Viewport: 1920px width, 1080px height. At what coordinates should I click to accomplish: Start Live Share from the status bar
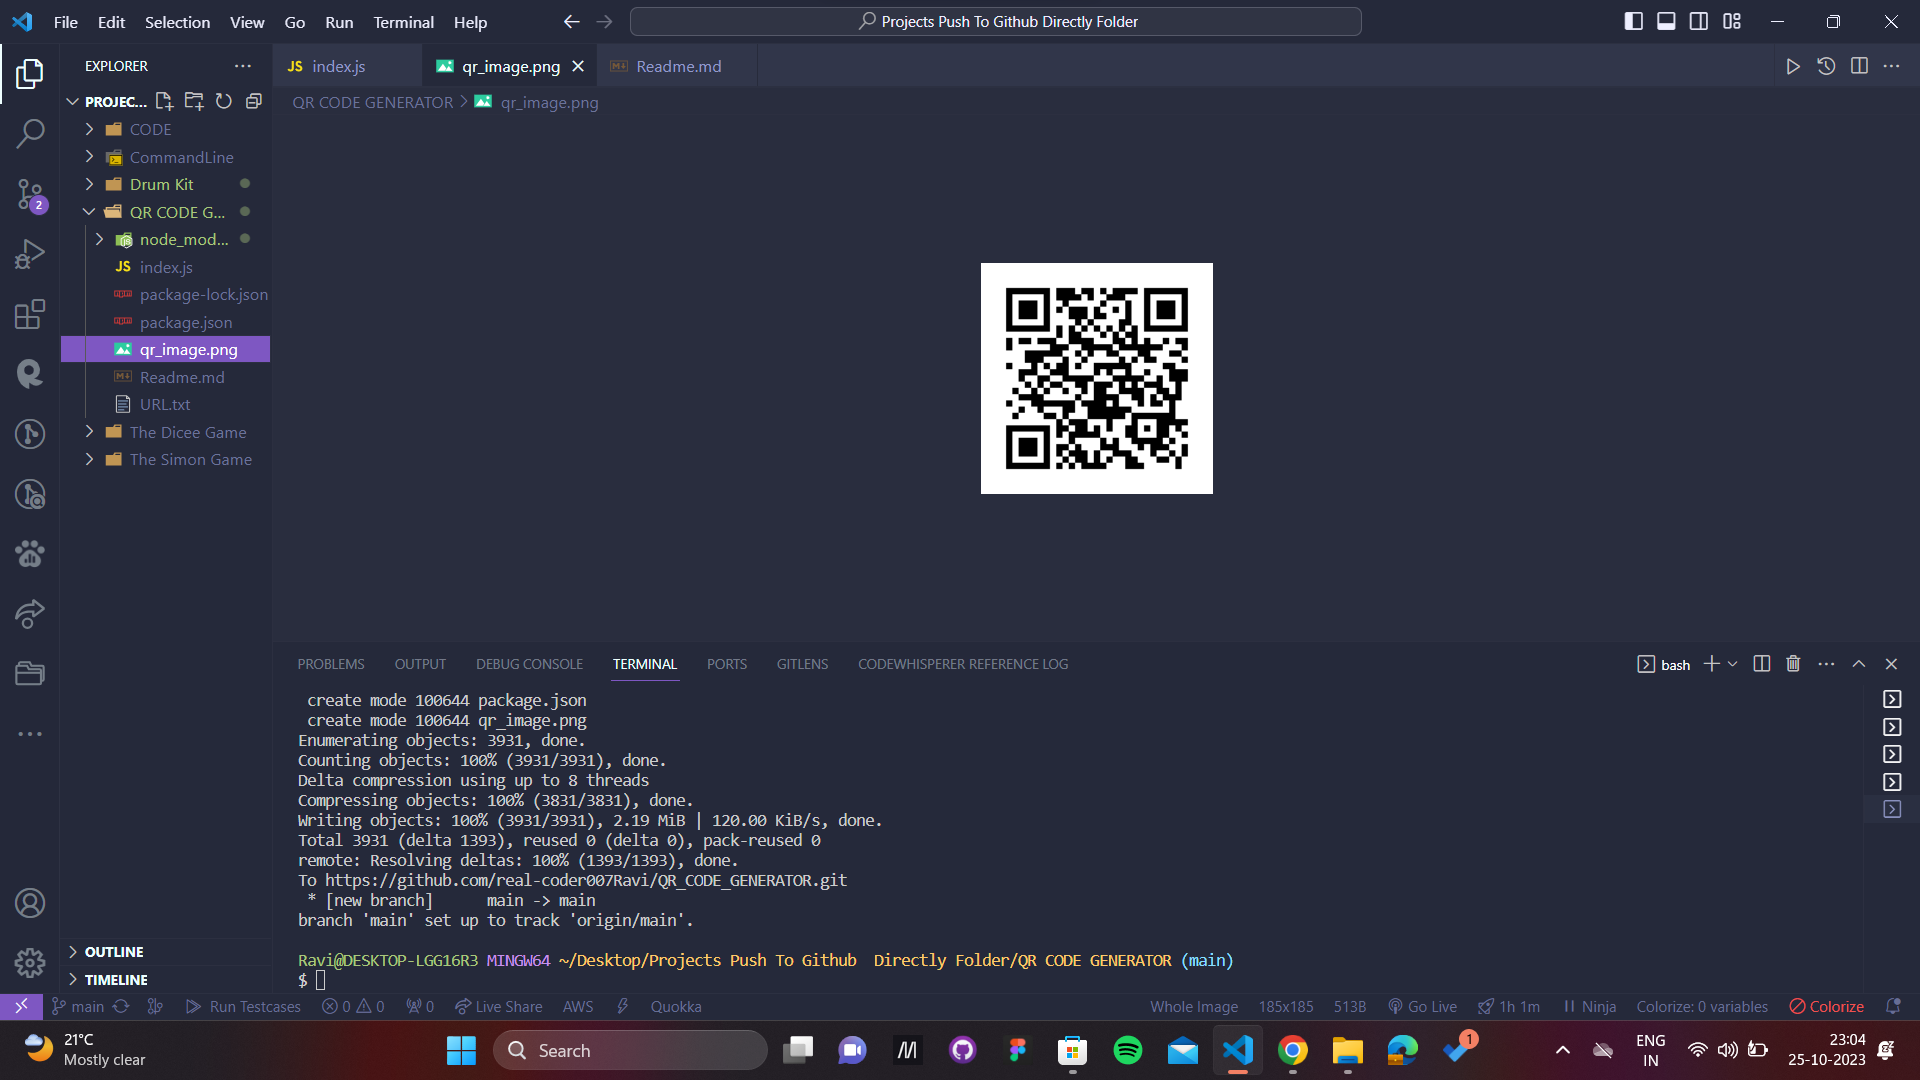(498, 1006)
